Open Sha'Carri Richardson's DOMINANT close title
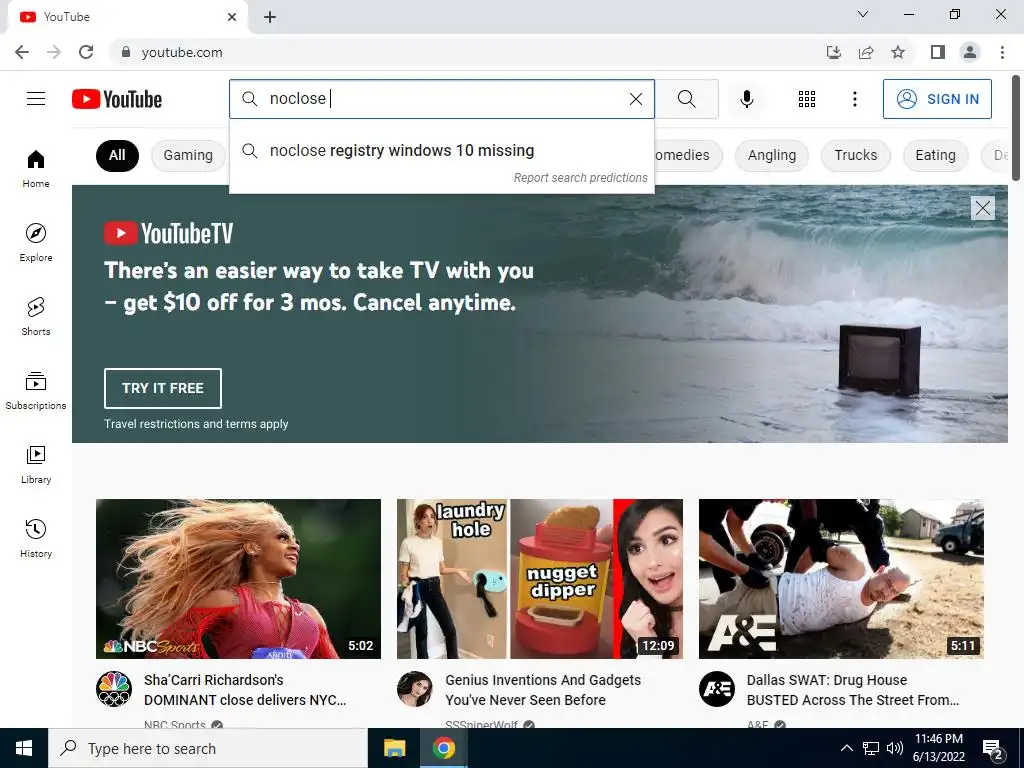1024x768 pixels. pyautogui.click(x=245, y=690)
